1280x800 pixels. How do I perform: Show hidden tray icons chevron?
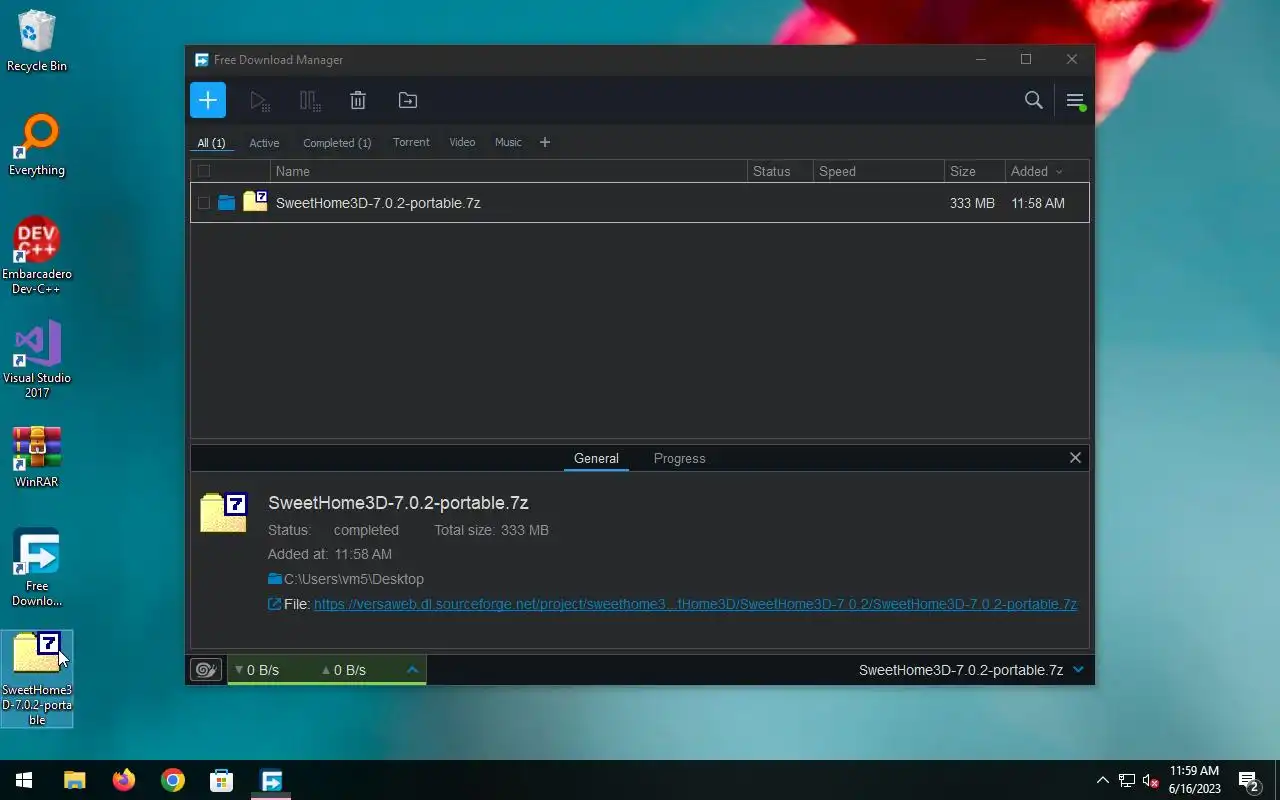point(1103,780)
